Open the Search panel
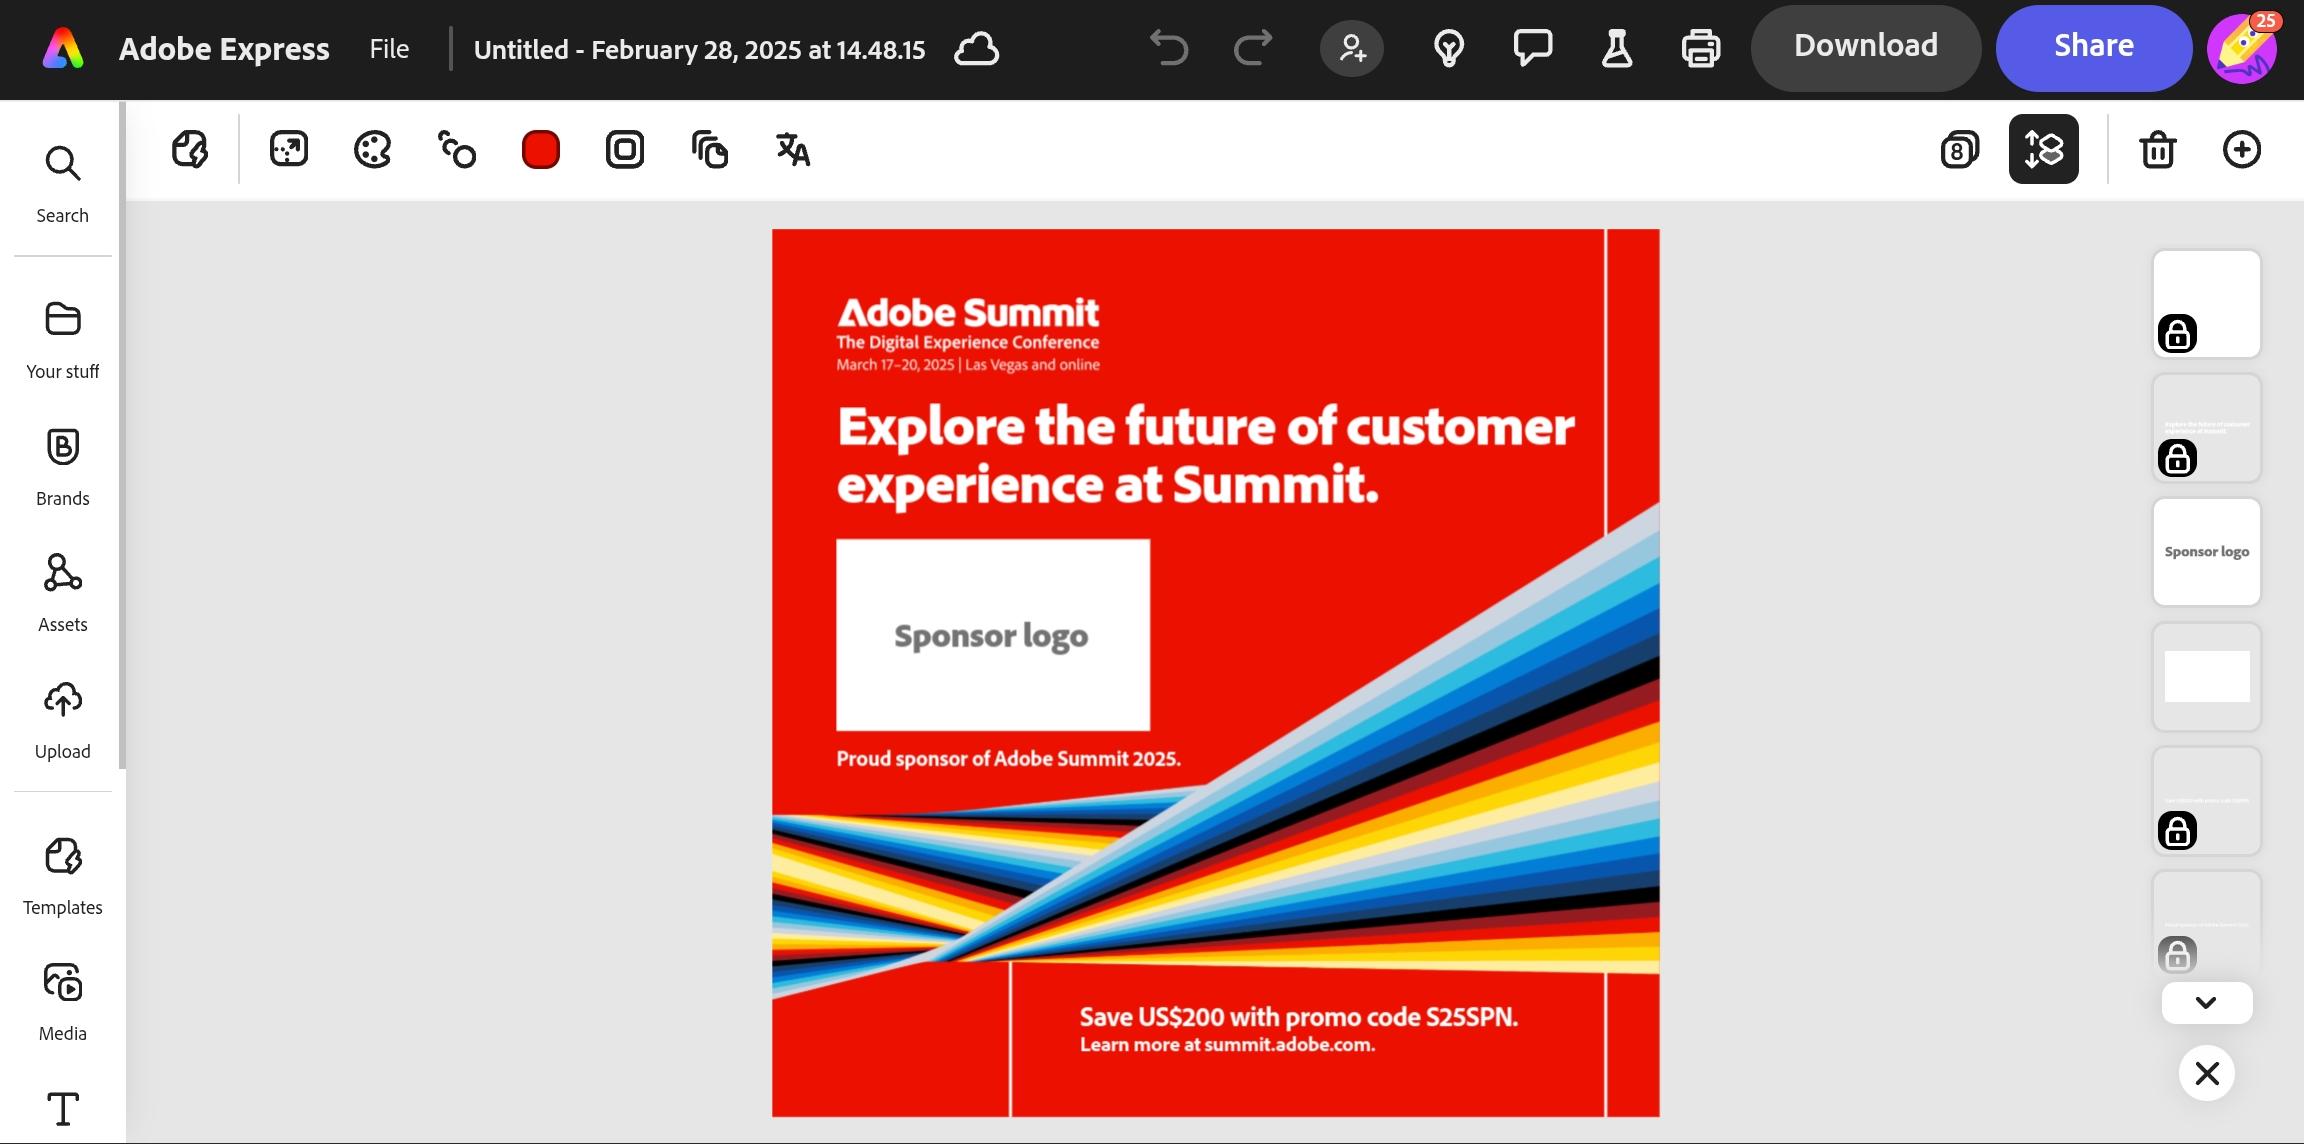Image resolution: width=2304 pixels, height=1144 pixels. click(x=62, y=184)
